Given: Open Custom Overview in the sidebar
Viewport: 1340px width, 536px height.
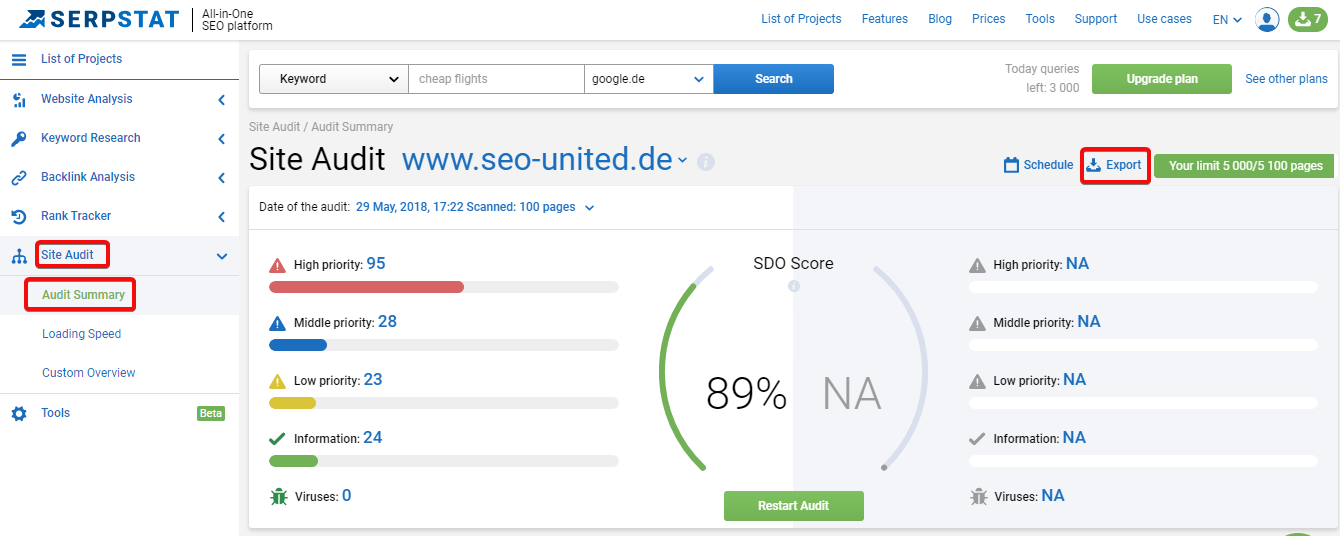Looking at the screenshot, I should click(89, 373).
